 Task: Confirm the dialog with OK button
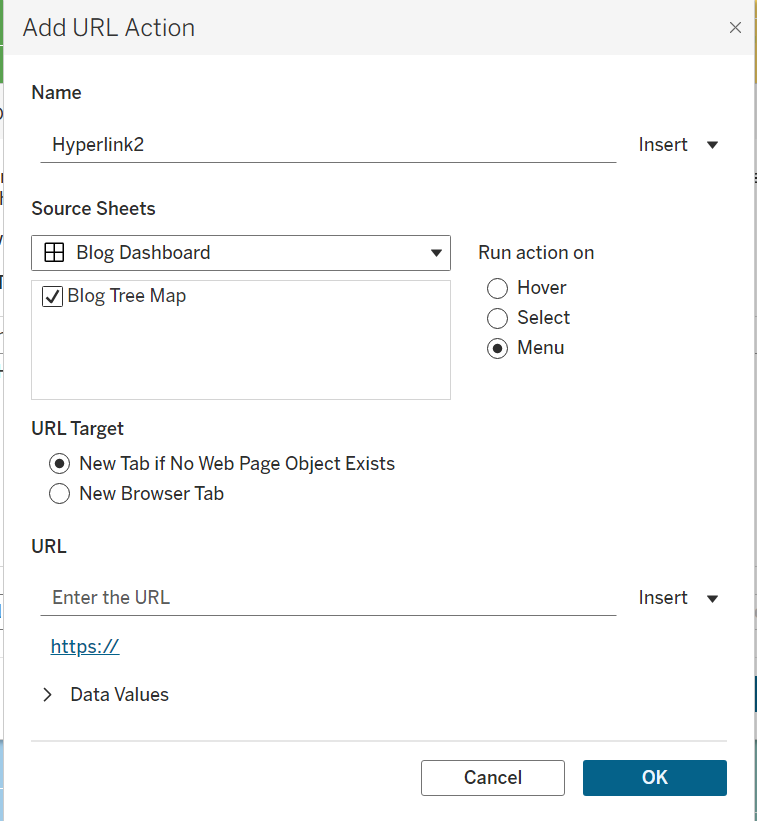coord(654,778)
